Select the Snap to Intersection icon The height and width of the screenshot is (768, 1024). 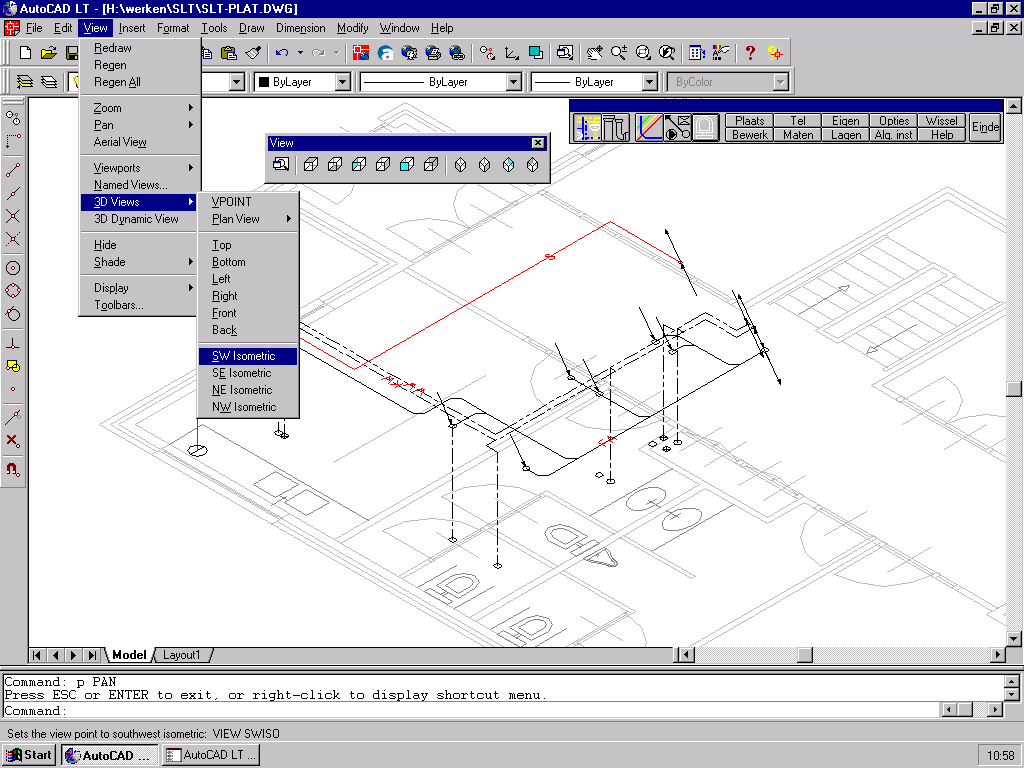(x=13, y=216)
